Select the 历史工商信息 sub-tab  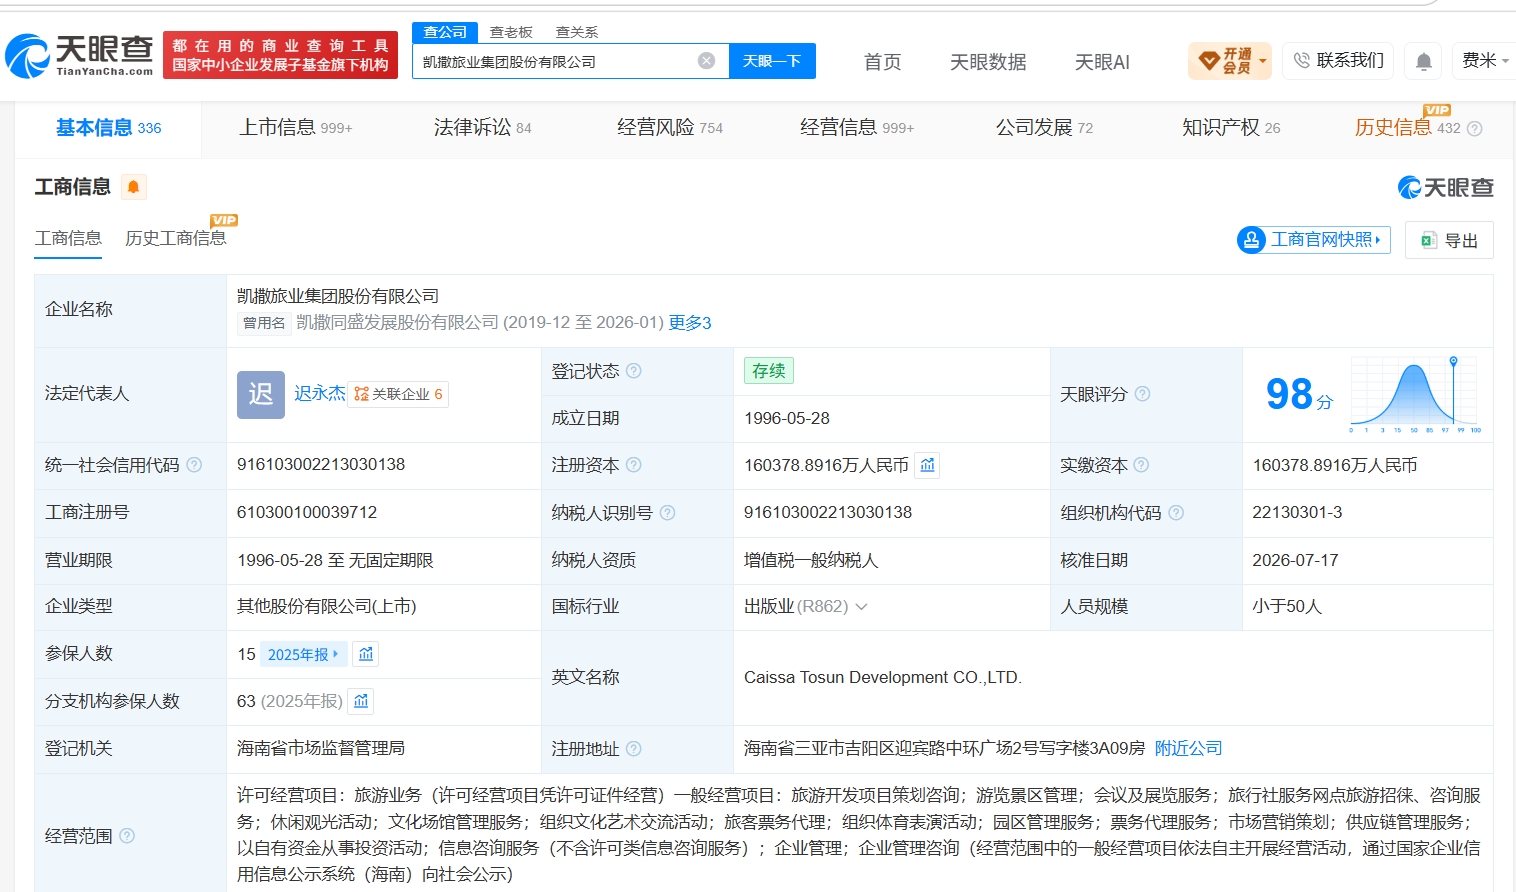click(175, 238)
